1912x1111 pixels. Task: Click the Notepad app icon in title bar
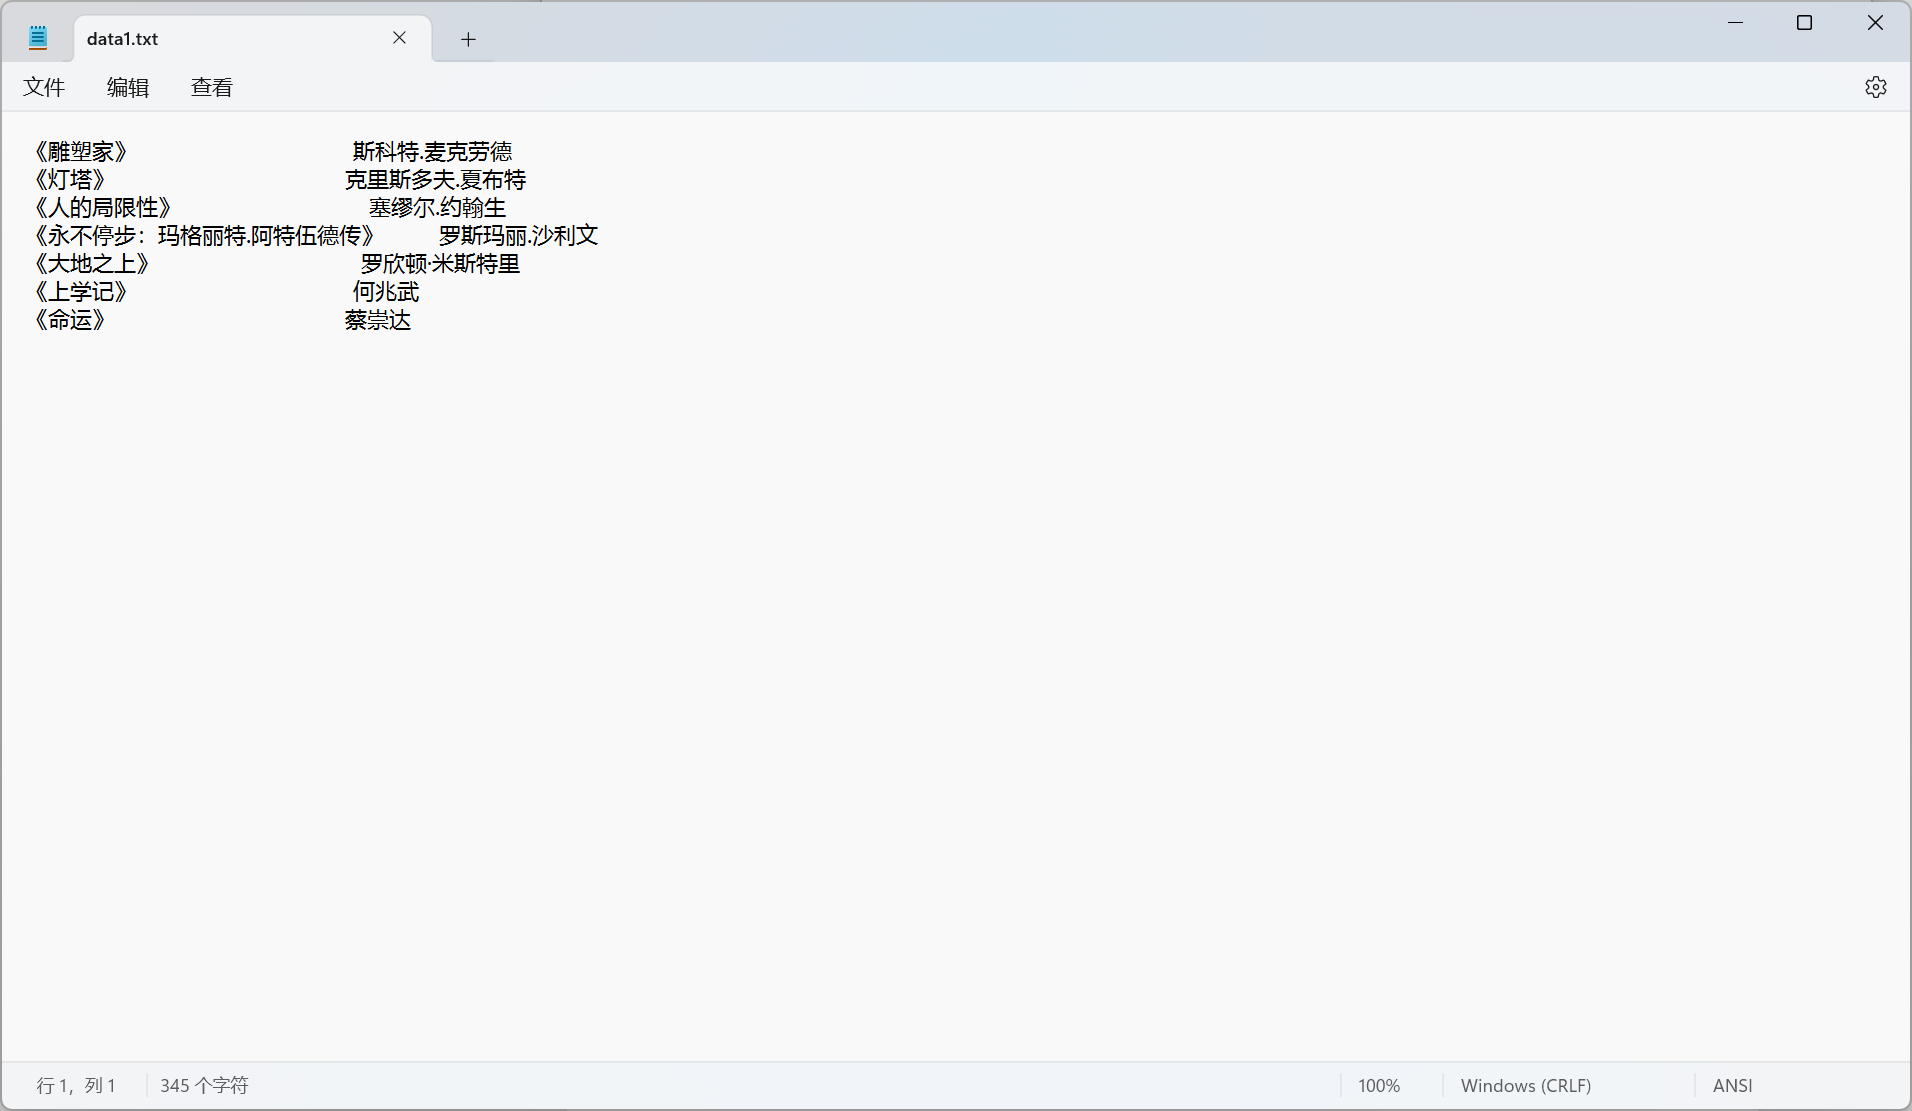pos(38,38)
